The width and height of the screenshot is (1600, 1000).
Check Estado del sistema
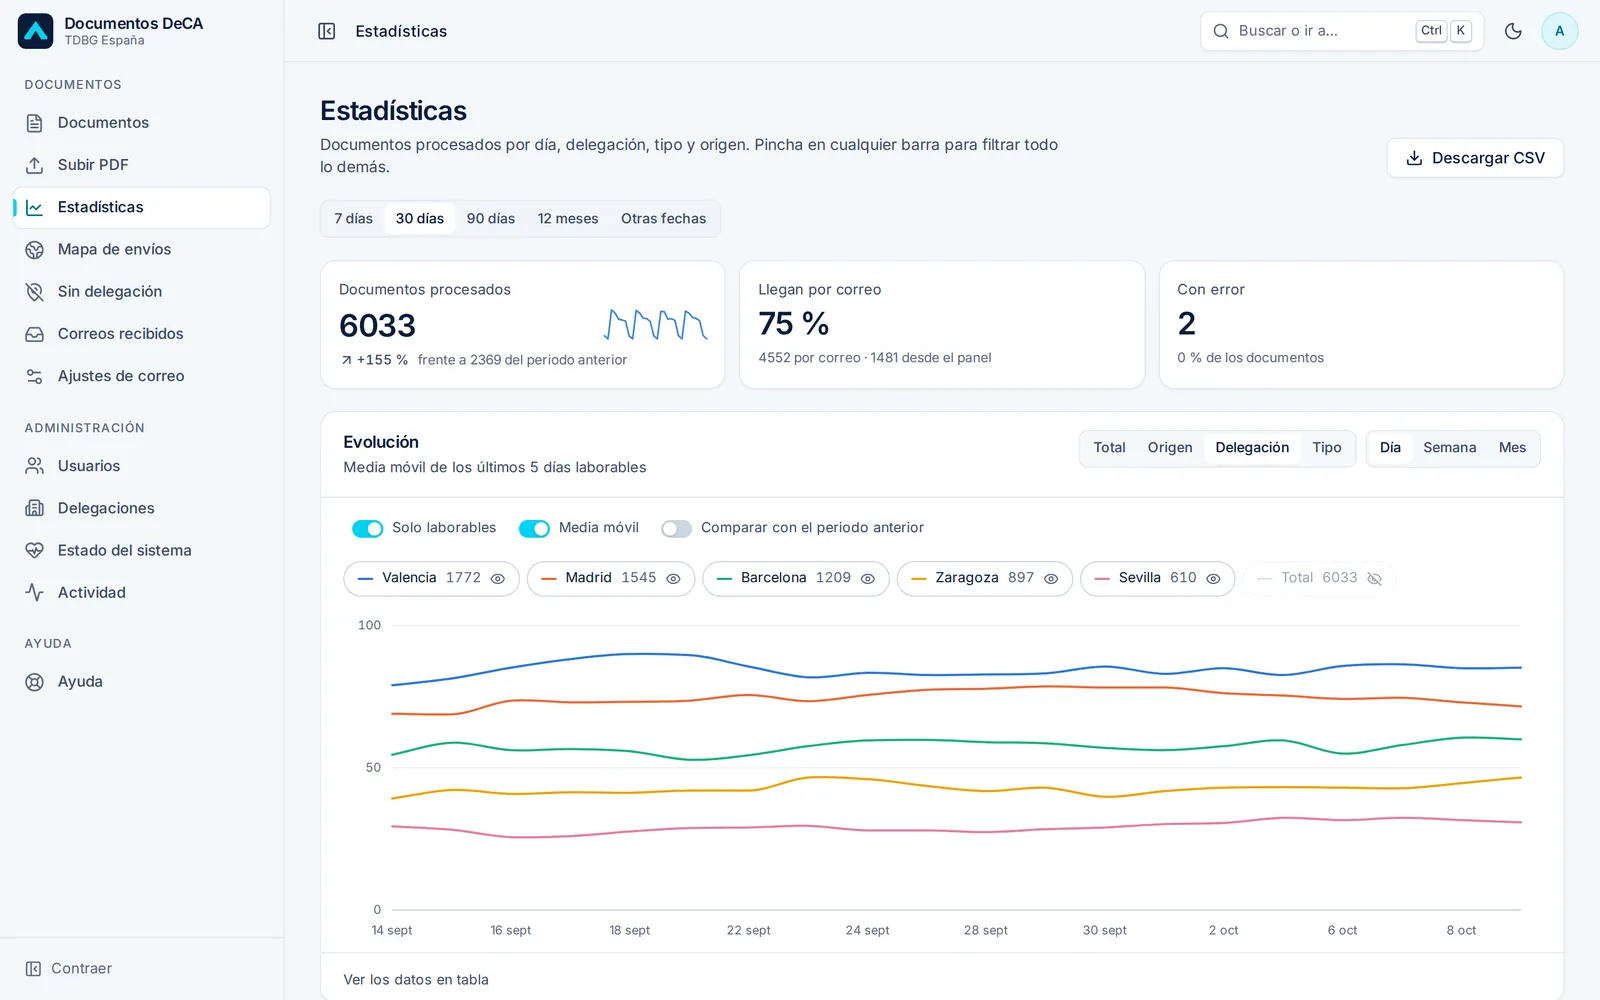[141, 550]
